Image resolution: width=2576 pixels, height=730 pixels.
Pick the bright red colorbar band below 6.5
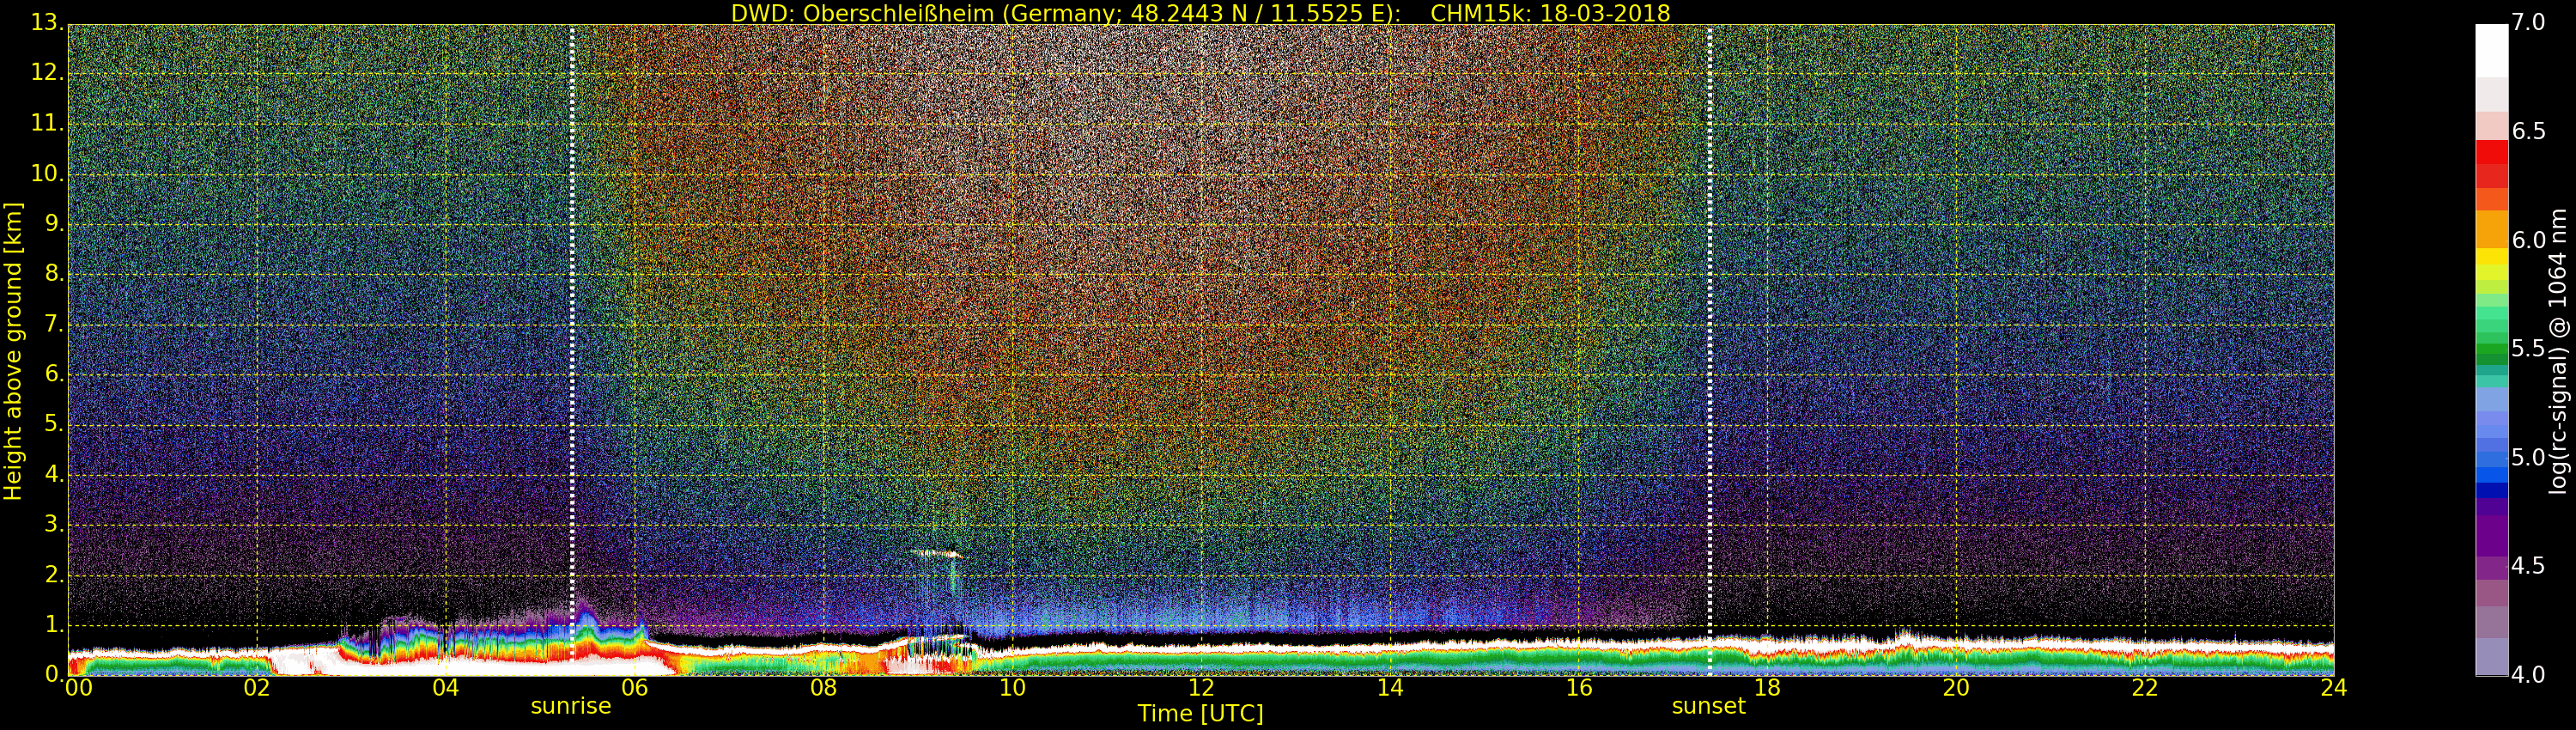click(2491, 152)
